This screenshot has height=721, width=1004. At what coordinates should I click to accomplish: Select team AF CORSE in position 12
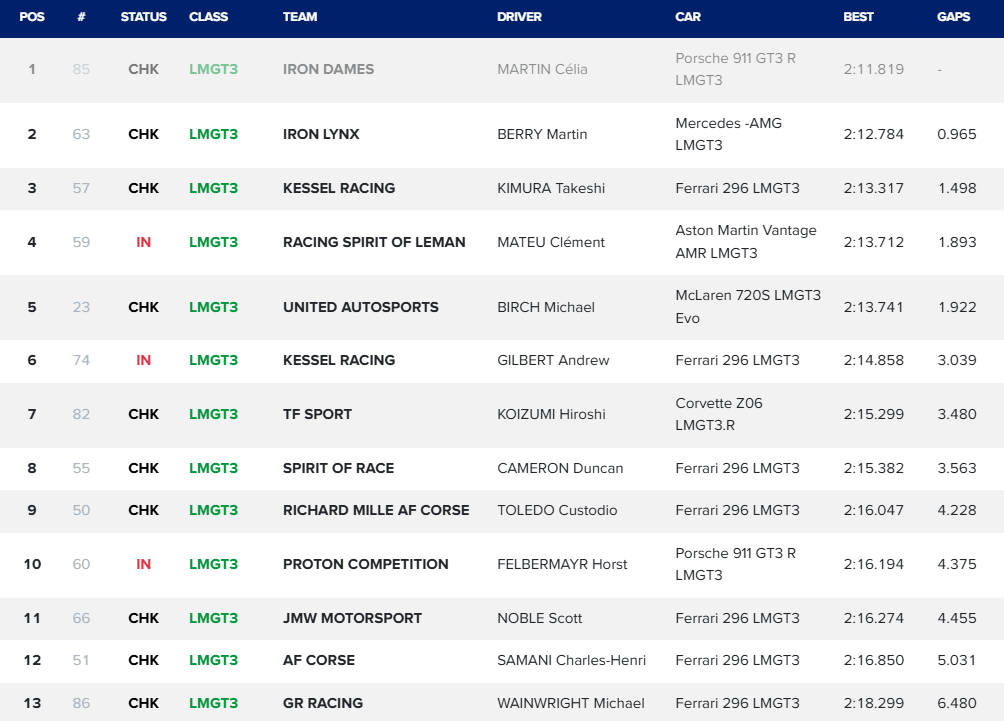(x=319, y=660)
